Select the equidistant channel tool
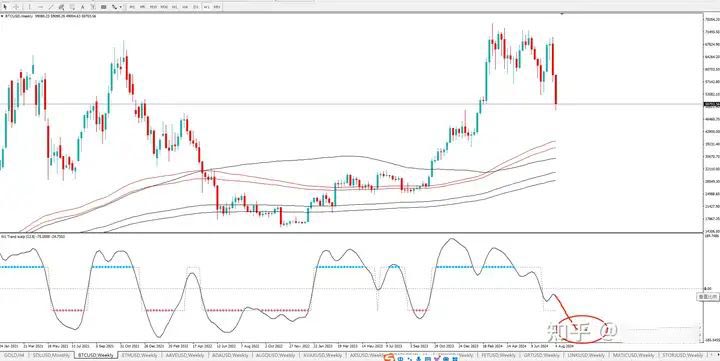 pyautogui.click(x=62, y=7)
